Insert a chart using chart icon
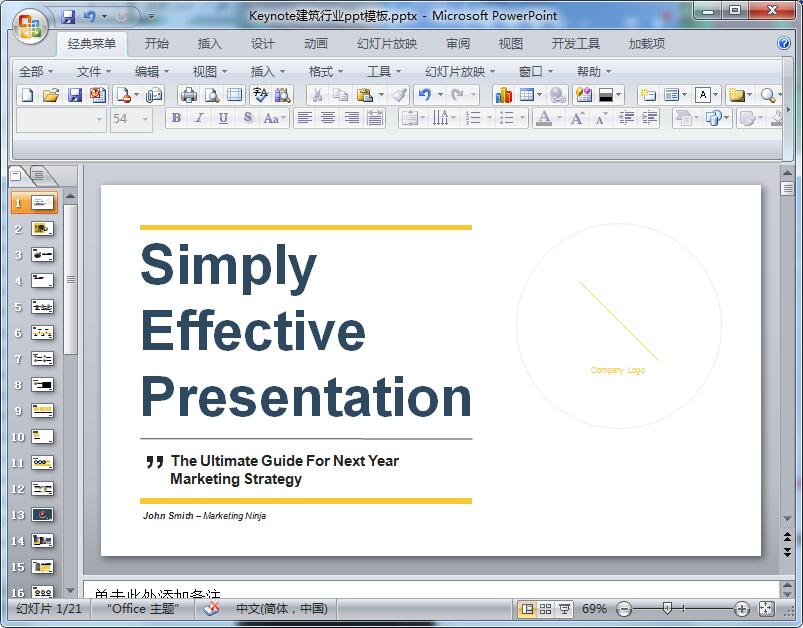 (503, 95)
